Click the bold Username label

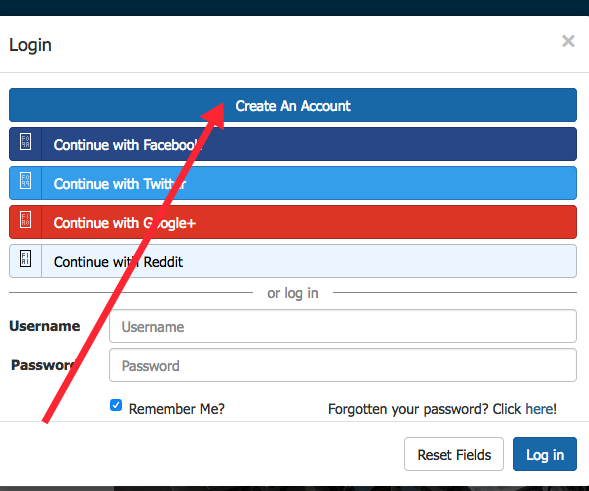pos(45,326)
